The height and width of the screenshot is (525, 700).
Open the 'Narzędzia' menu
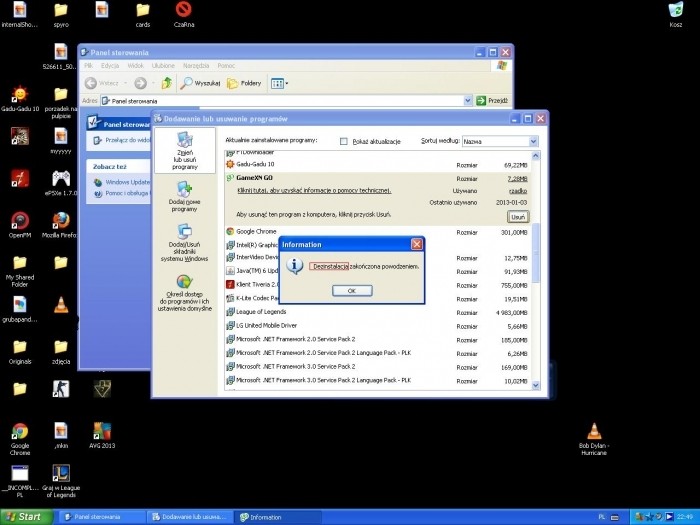click(195, 65)
